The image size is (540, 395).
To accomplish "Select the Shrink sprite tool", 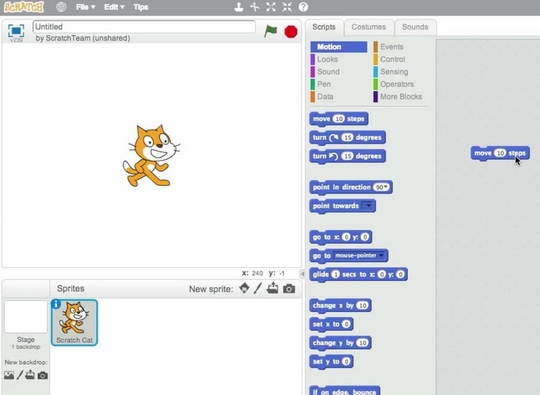I will pos(287,7).
